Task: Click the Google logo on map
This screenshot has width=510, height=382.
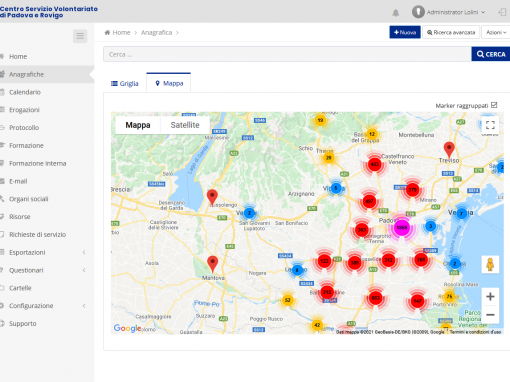Action: click(x=127, y=328)
